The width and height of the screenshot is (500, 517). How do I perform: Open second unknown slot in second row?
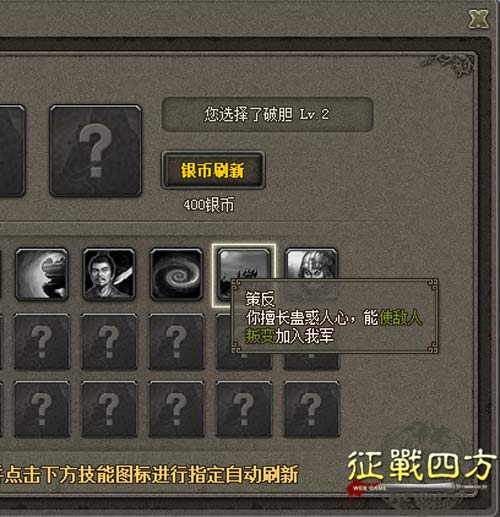pos(109,341)
